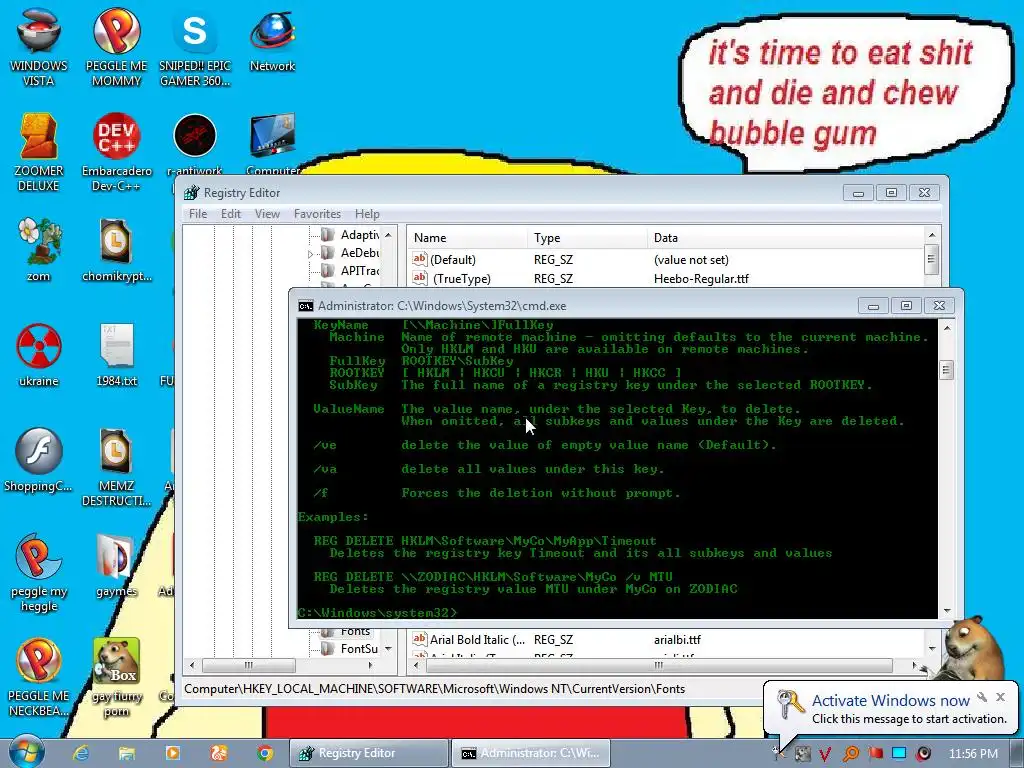Select the FontSu... key in the tree
Screen dimensions: 1024x768
359,648
